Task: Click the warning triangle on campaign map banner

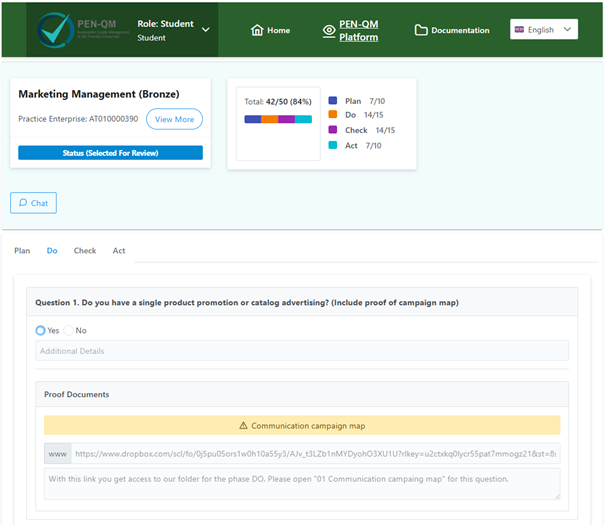Action: tap(243, 425)
